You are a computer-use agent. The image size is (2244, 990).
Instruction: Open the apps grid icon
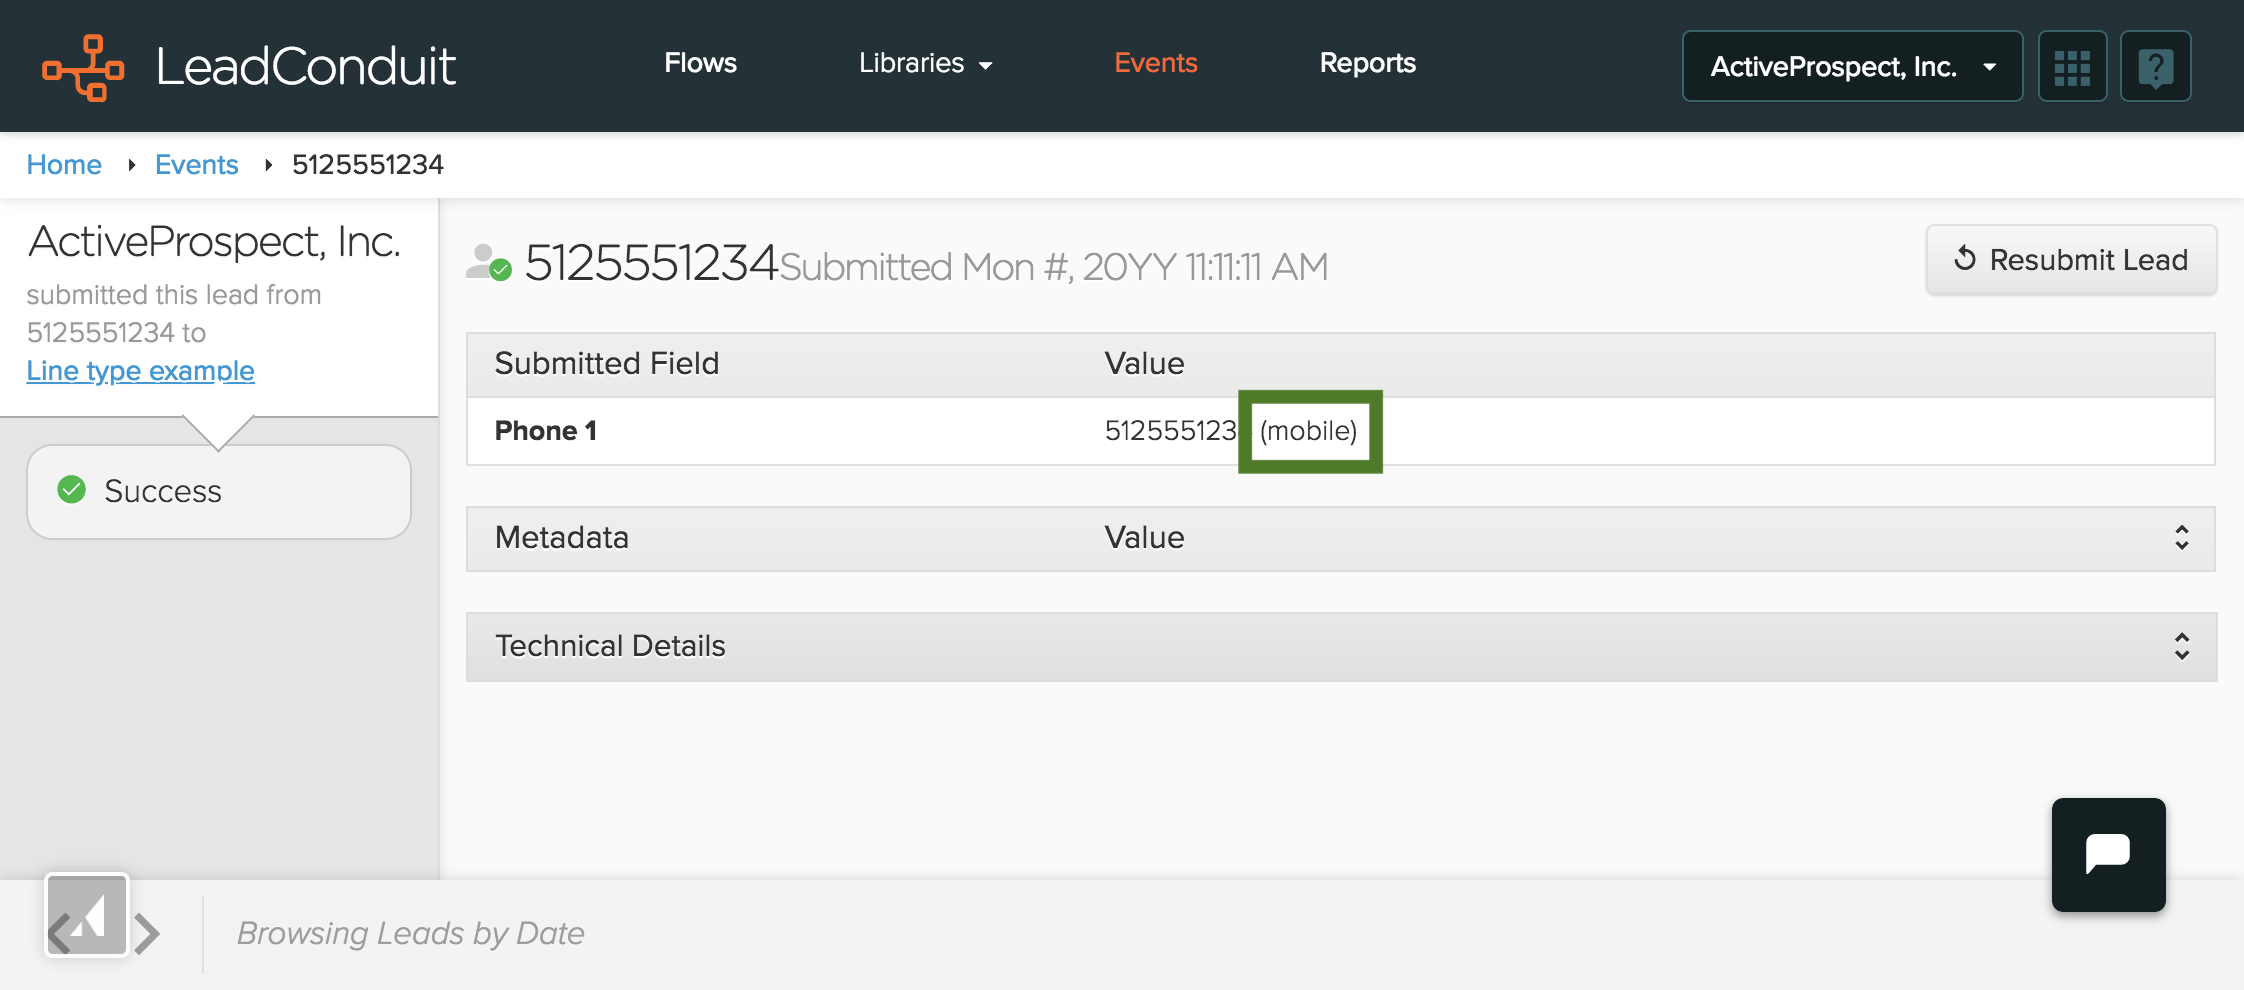[2072, 67]
